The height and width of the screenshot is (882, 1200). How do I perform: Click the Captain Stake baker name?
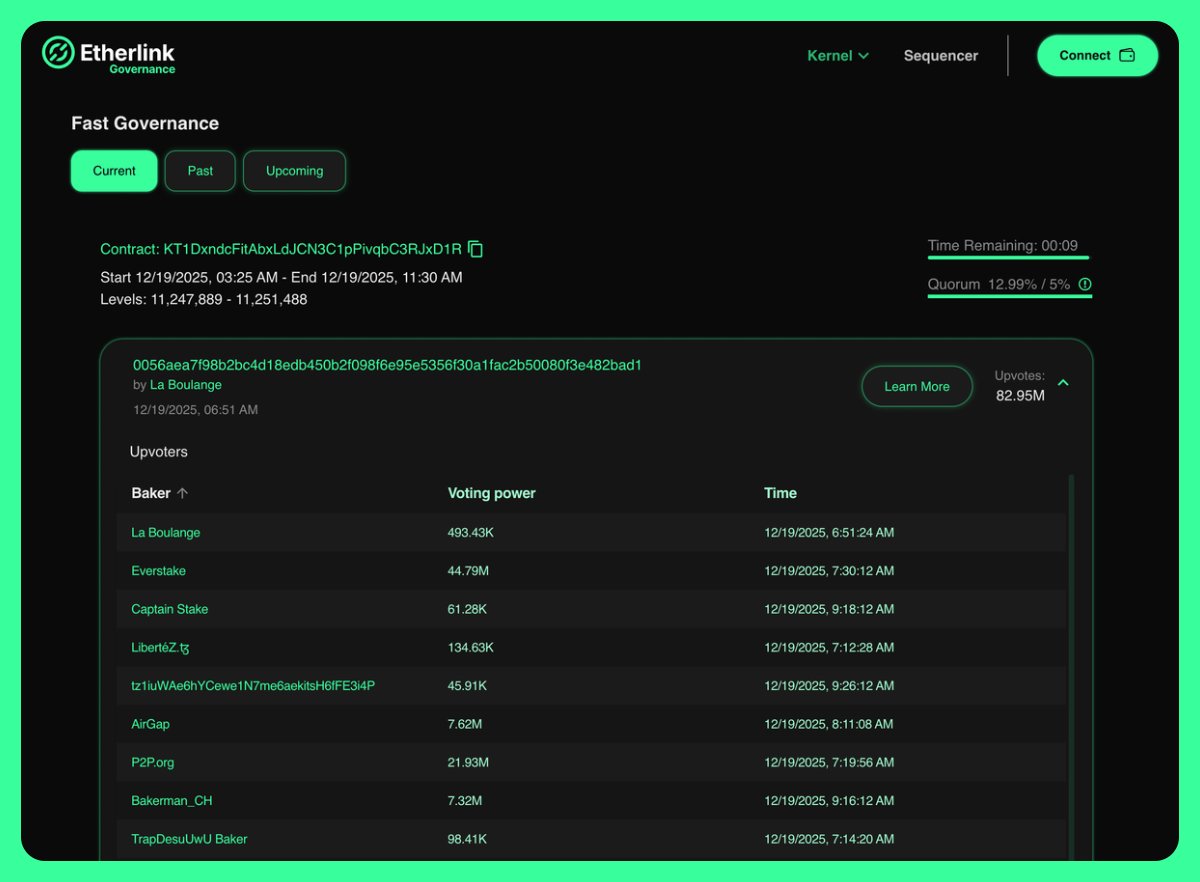170,609
